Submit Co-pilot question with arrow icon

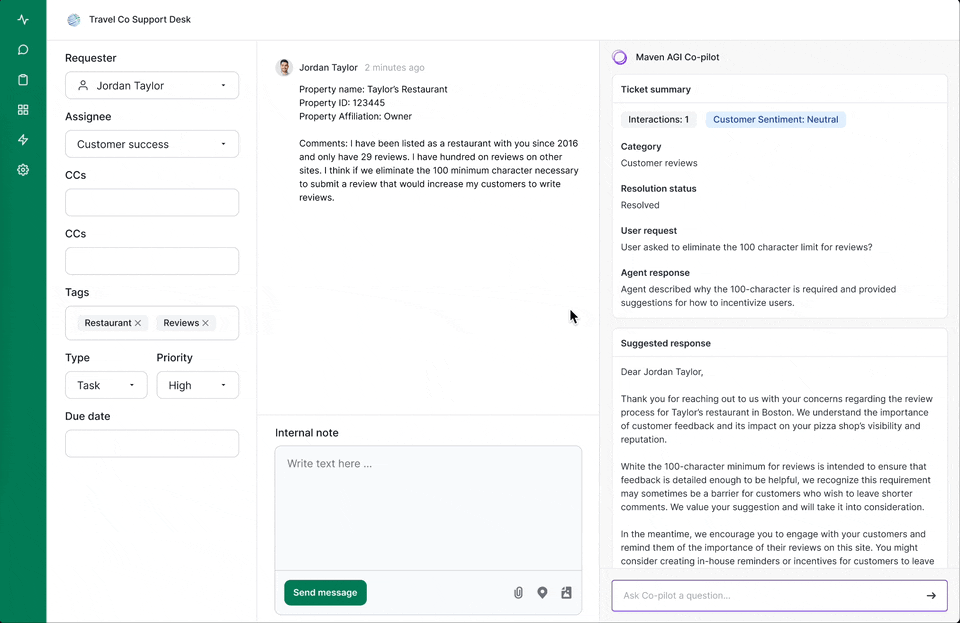[x=931, y=595]
